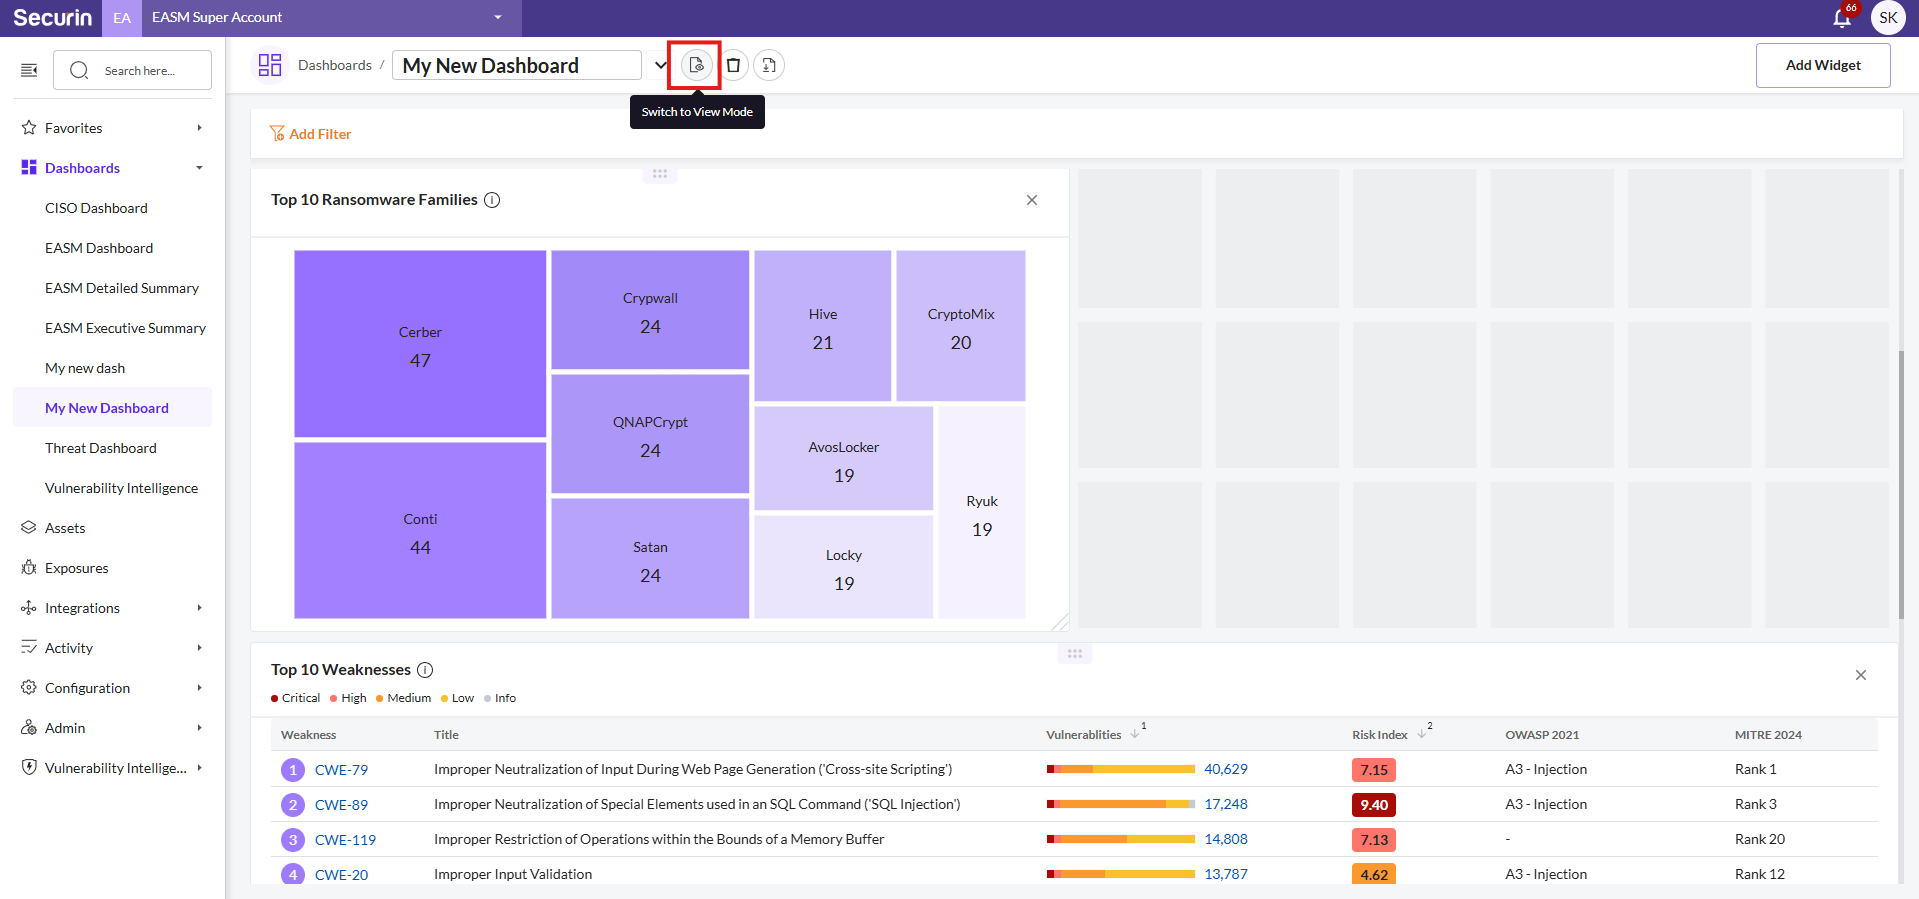
Task: Toggle the Medium legend filter
Action: tap(403, 698)
